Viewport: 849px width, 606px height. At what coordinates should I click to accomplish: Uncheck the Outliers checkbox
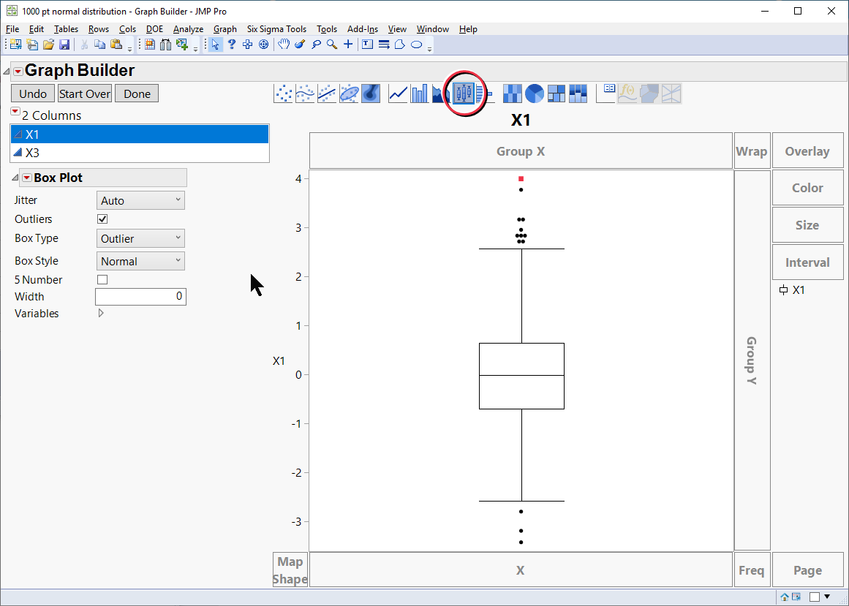tap(102, 219)
